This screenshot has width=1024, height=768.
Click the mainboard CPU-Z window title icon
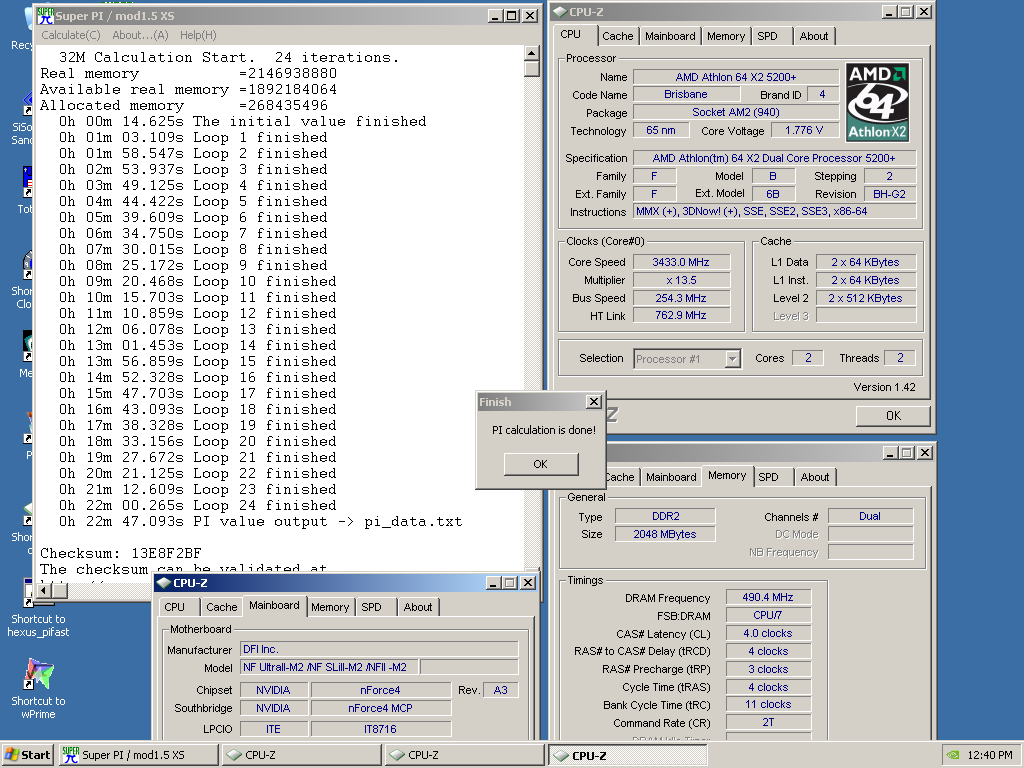163,583
